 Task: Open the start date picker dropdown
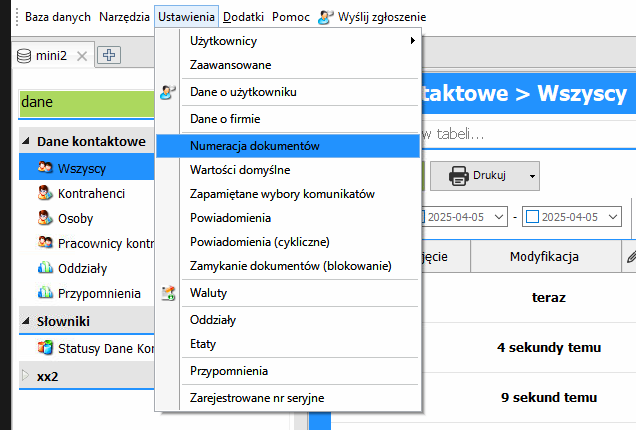pyautogui.click(x=499, y=217)
